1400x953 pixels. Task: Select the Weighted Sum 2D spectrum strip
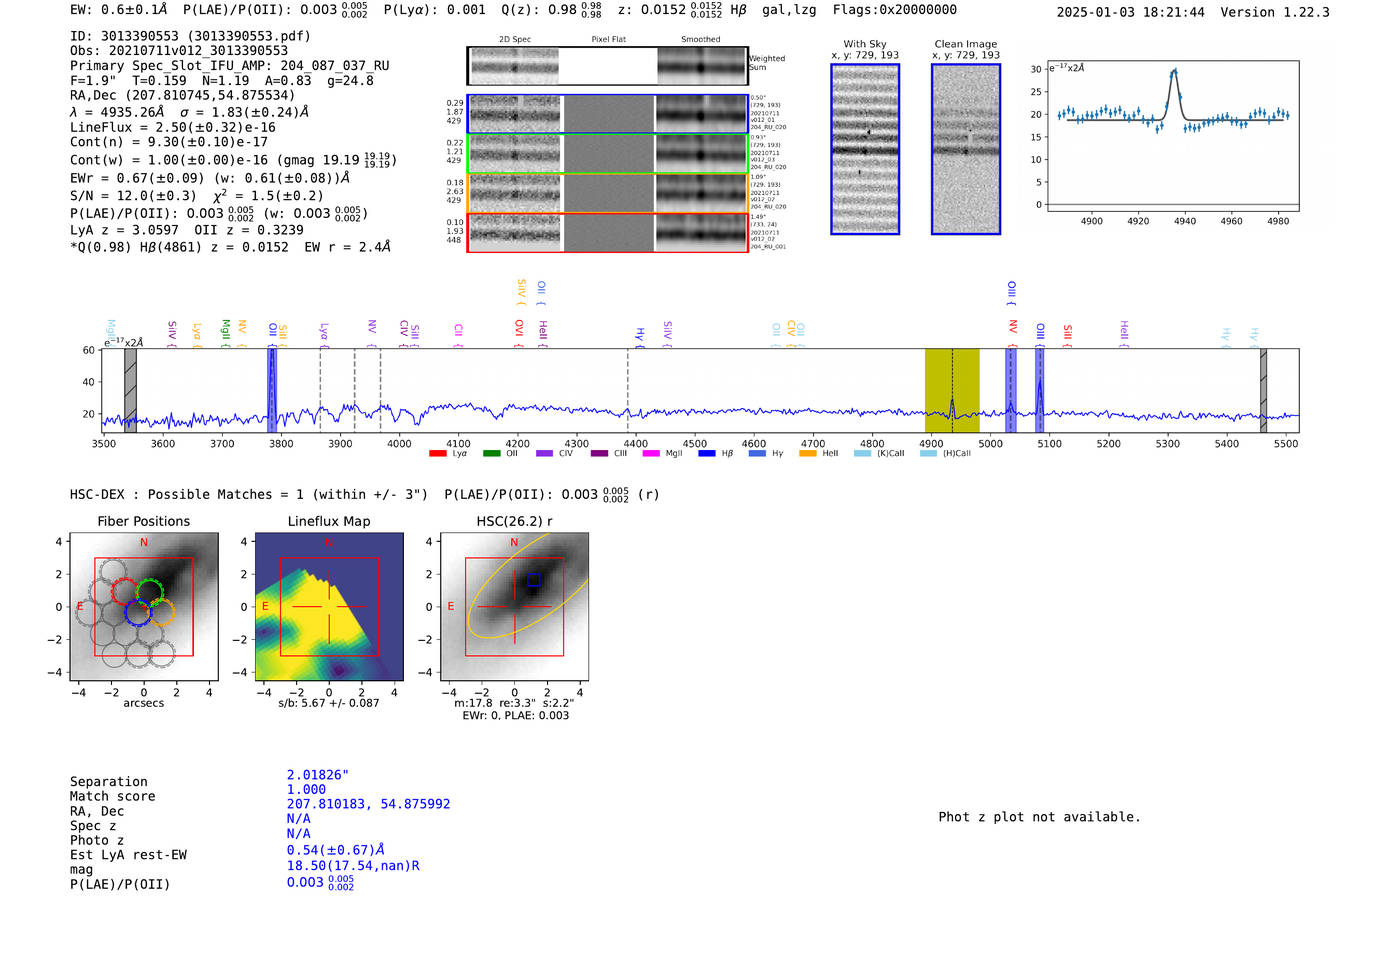607,66
